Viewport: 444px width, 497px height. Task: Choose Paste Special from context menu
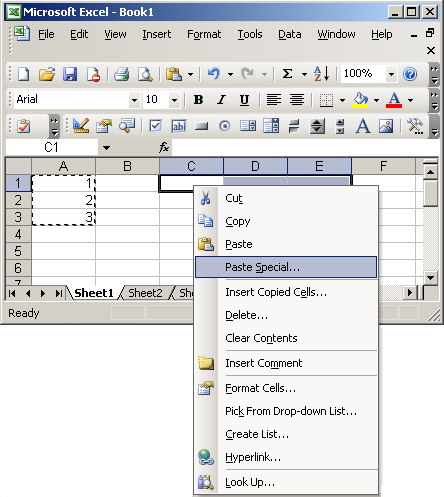click(286, 267)
